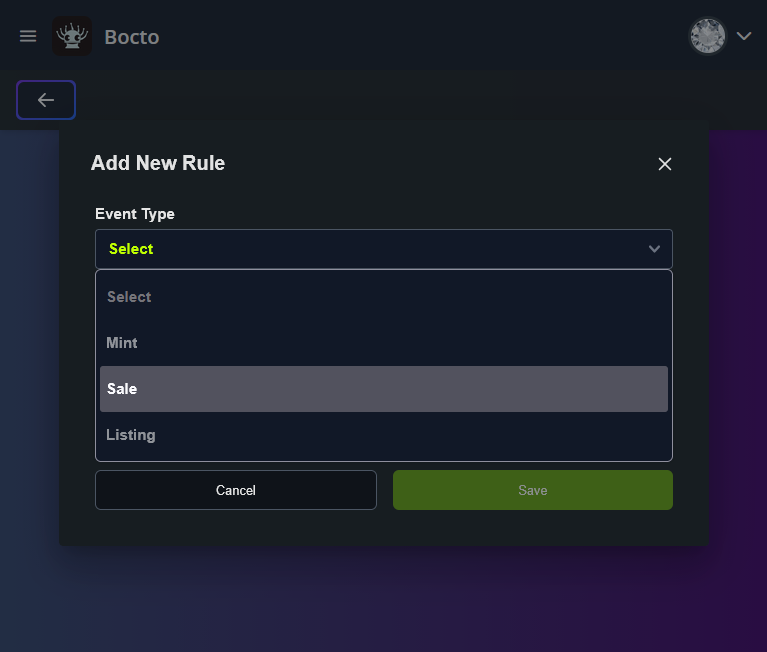
Task: Click the Bocto app title text
Action: point(132,37)
